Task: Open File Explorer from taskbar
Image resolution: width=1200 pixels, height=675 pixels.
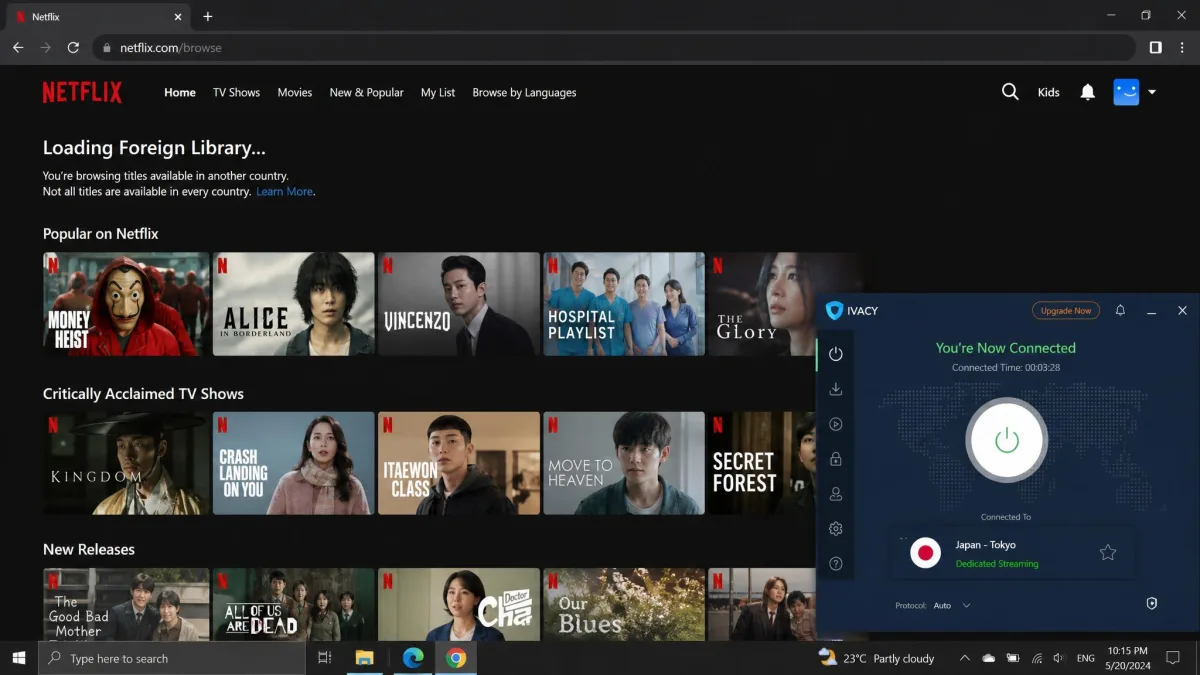Action: pyautogui.click(x=365, y=658)
